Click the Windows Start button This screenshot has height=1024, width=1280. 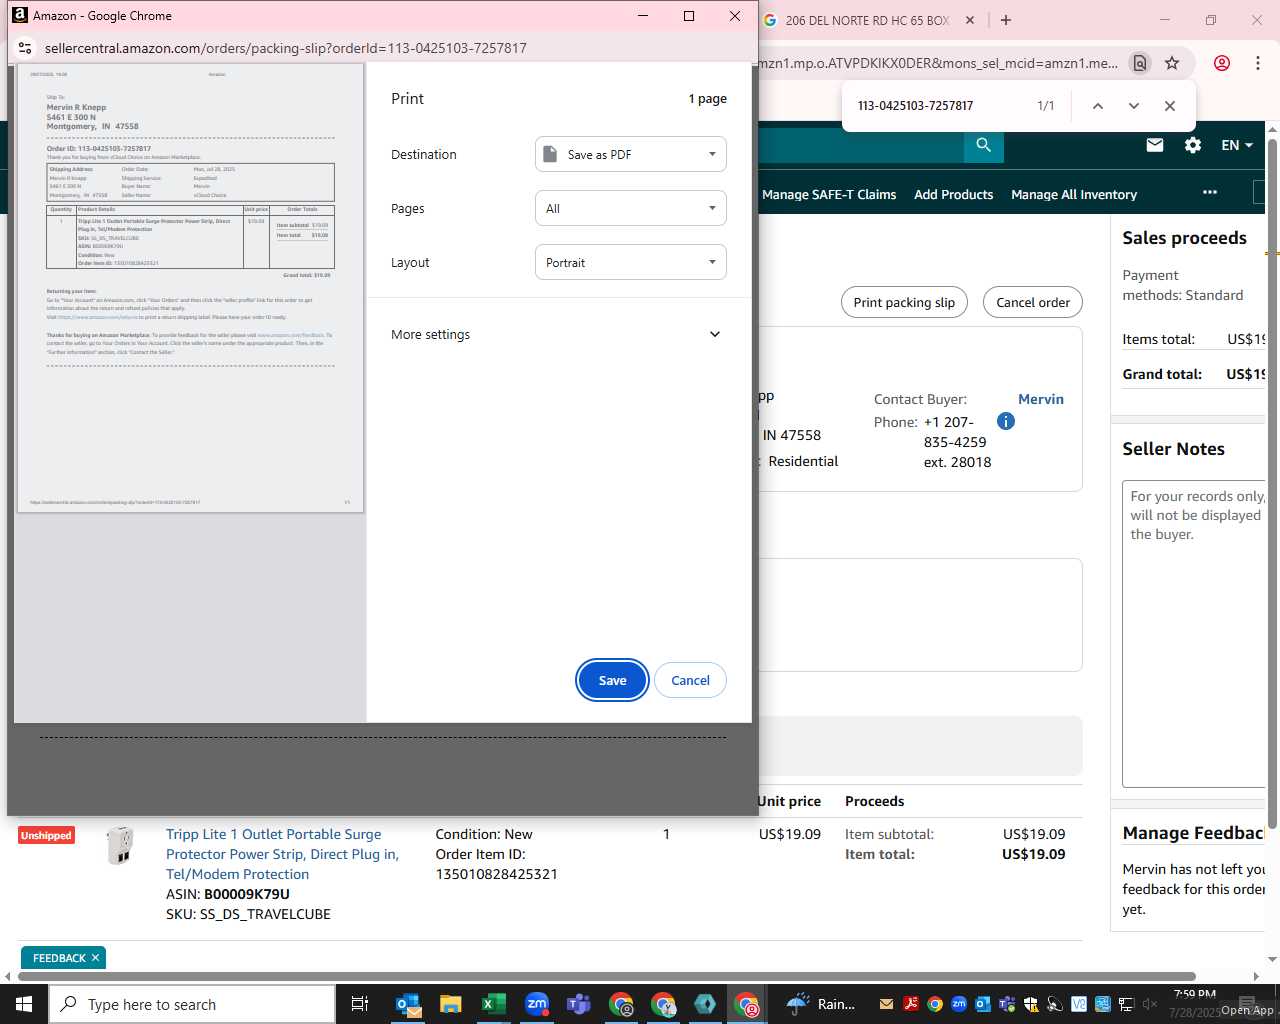[x=24, y=1004]
